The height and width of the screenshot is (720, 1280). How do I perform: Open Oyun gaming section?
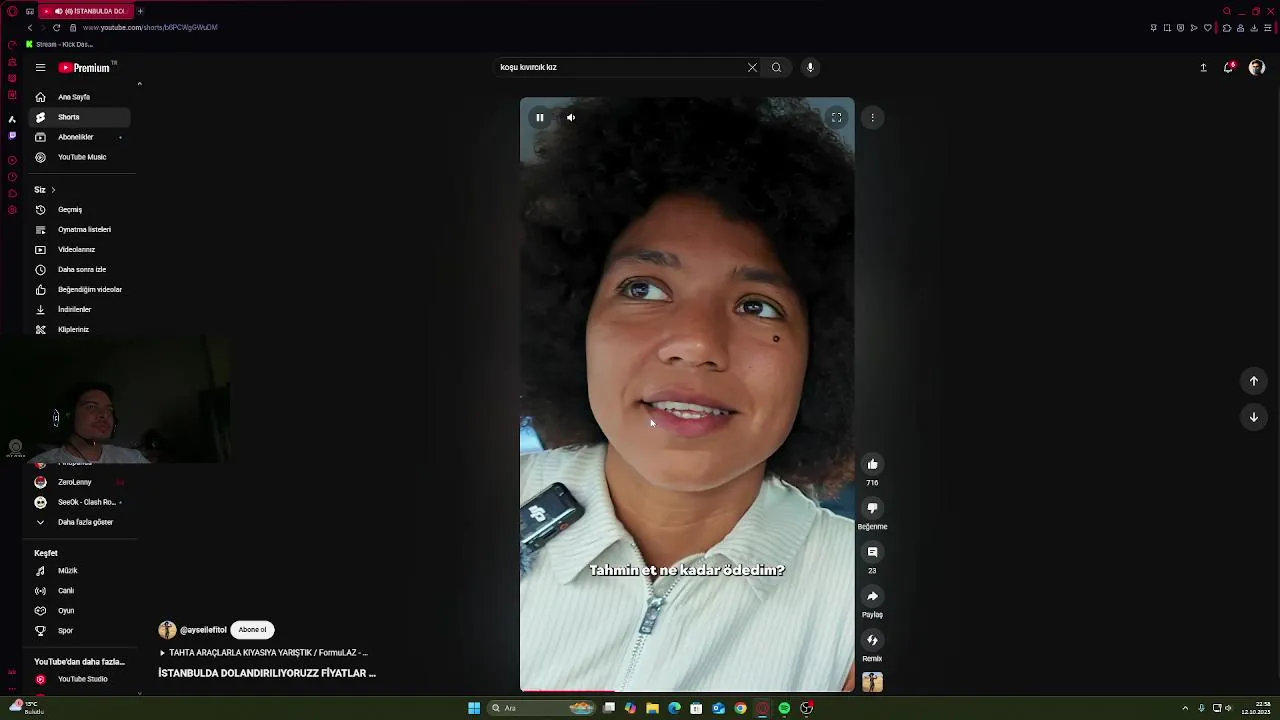click(x=78, y=611)
